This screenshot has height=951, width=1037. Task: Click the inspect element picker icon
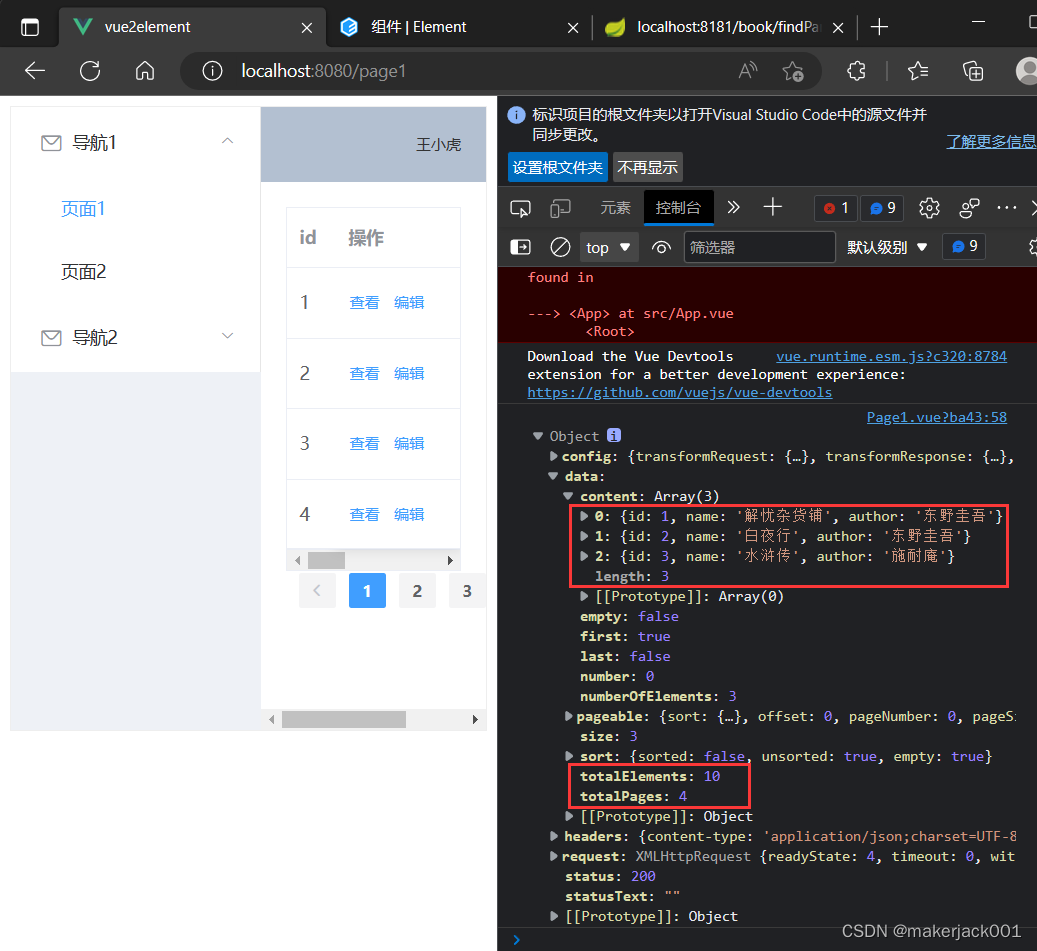(x=520, y=208)
